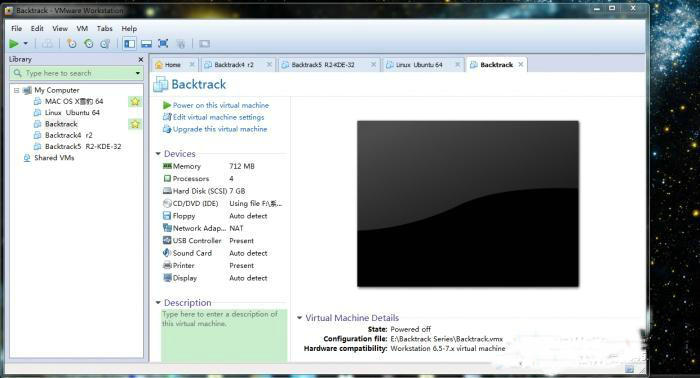Toggle favorite star for MAC OS X 64
The image size is (700, 378).
click(x=135, y=102)
